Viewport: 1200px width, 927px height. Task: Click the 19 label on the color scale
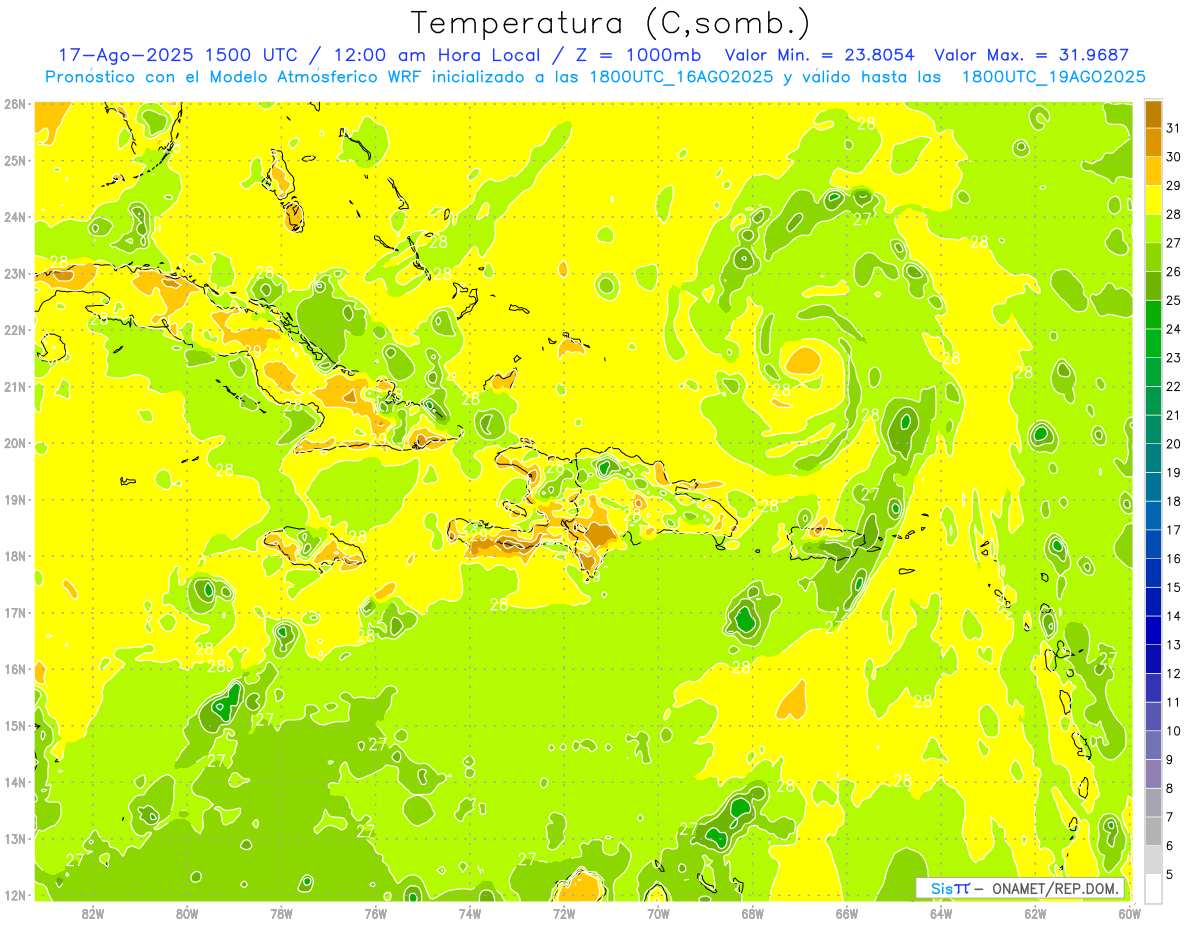pyautogui.click(x=1174, y=472)
